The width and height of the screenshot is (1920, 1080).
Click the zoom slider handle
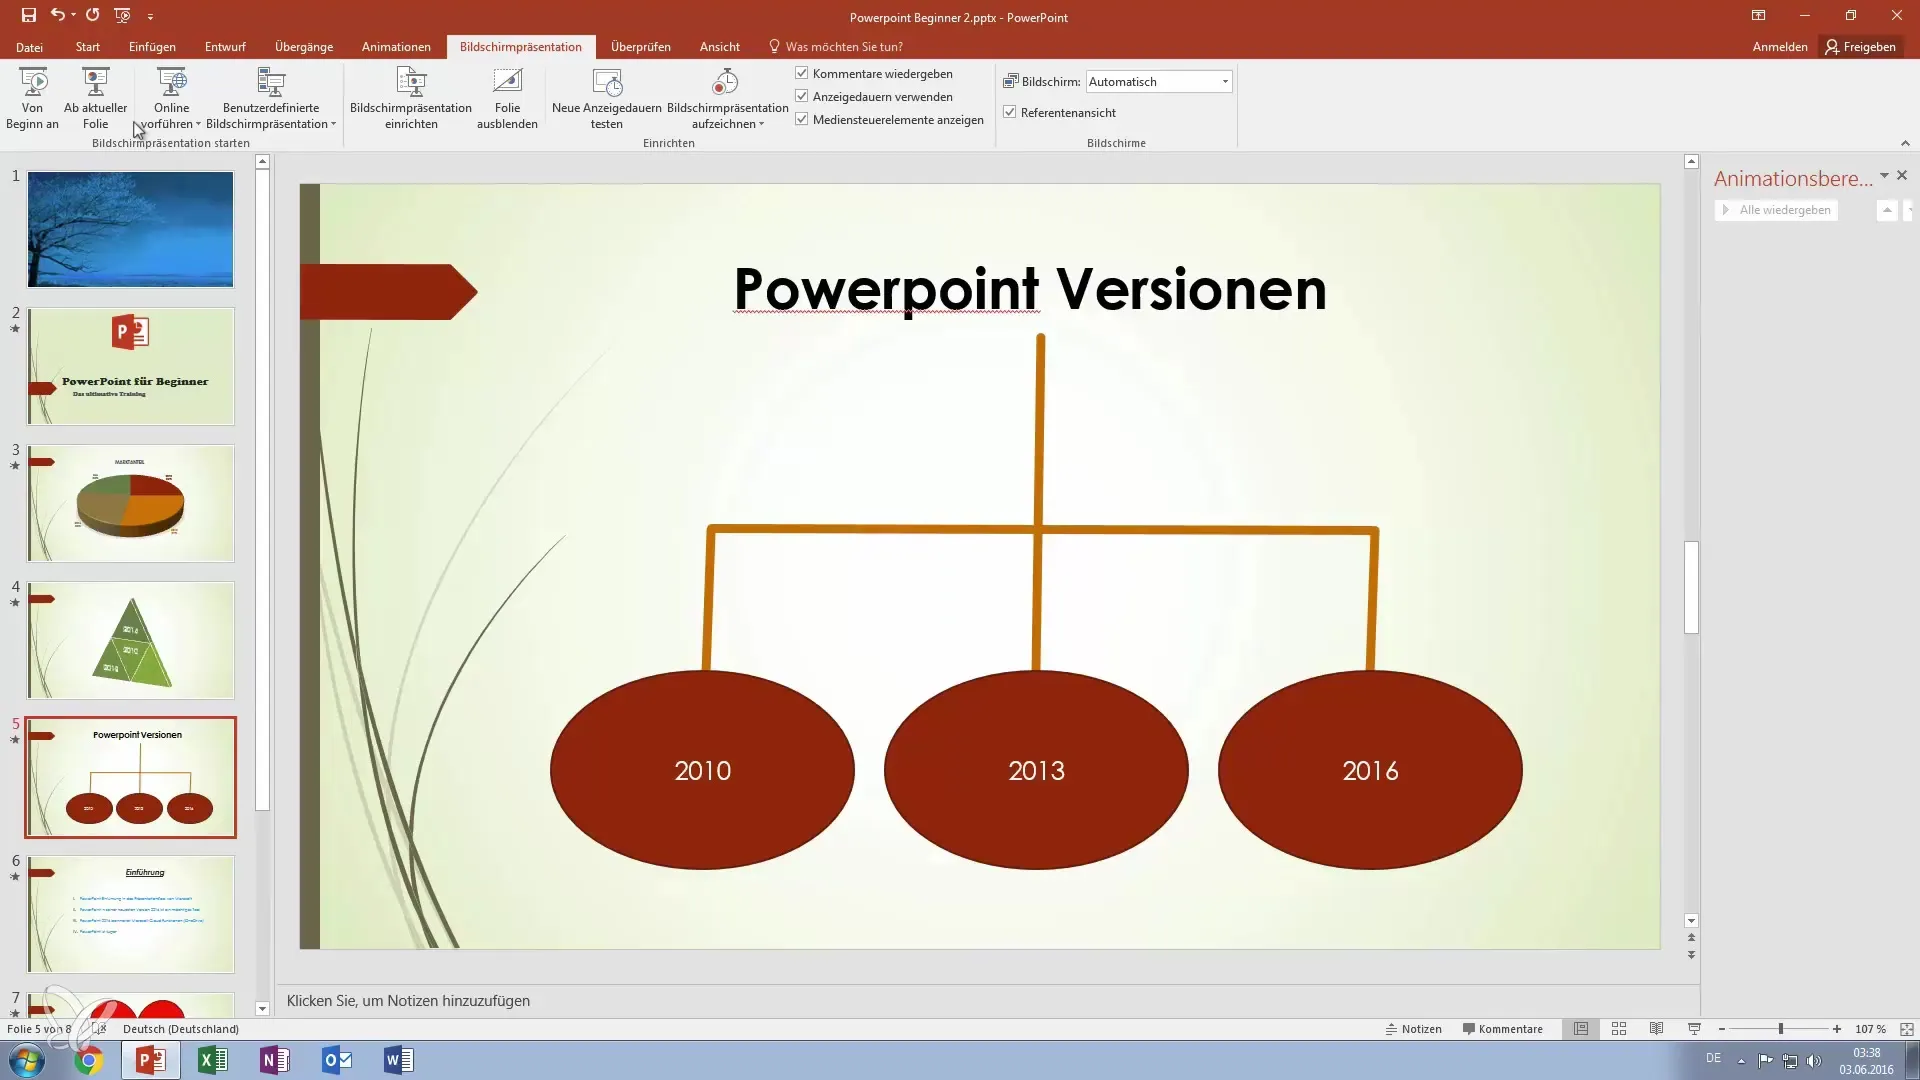tap(1781, 1029)
